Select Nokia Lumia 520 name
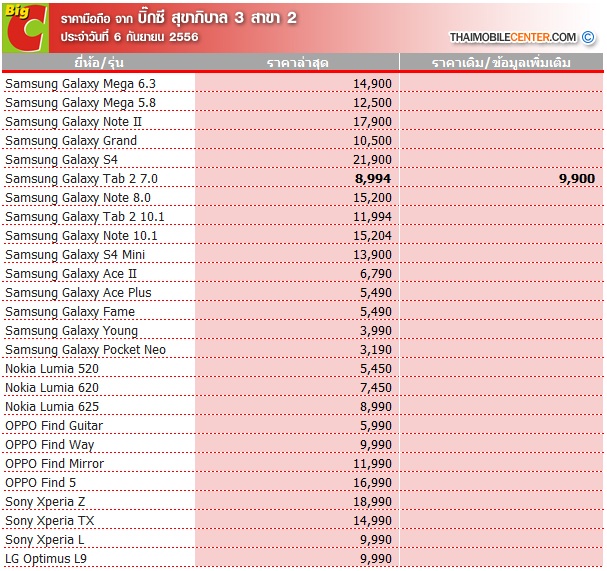The width and height of the screenshot is (607, 571). click(52, 368)
